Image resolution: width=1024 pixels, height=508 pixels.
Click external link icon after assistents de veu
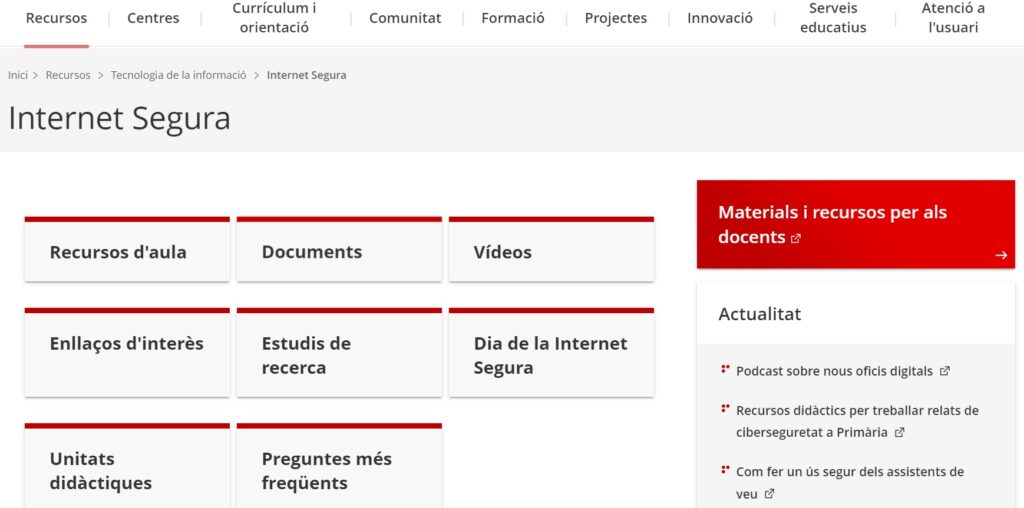tap(769, 494)
